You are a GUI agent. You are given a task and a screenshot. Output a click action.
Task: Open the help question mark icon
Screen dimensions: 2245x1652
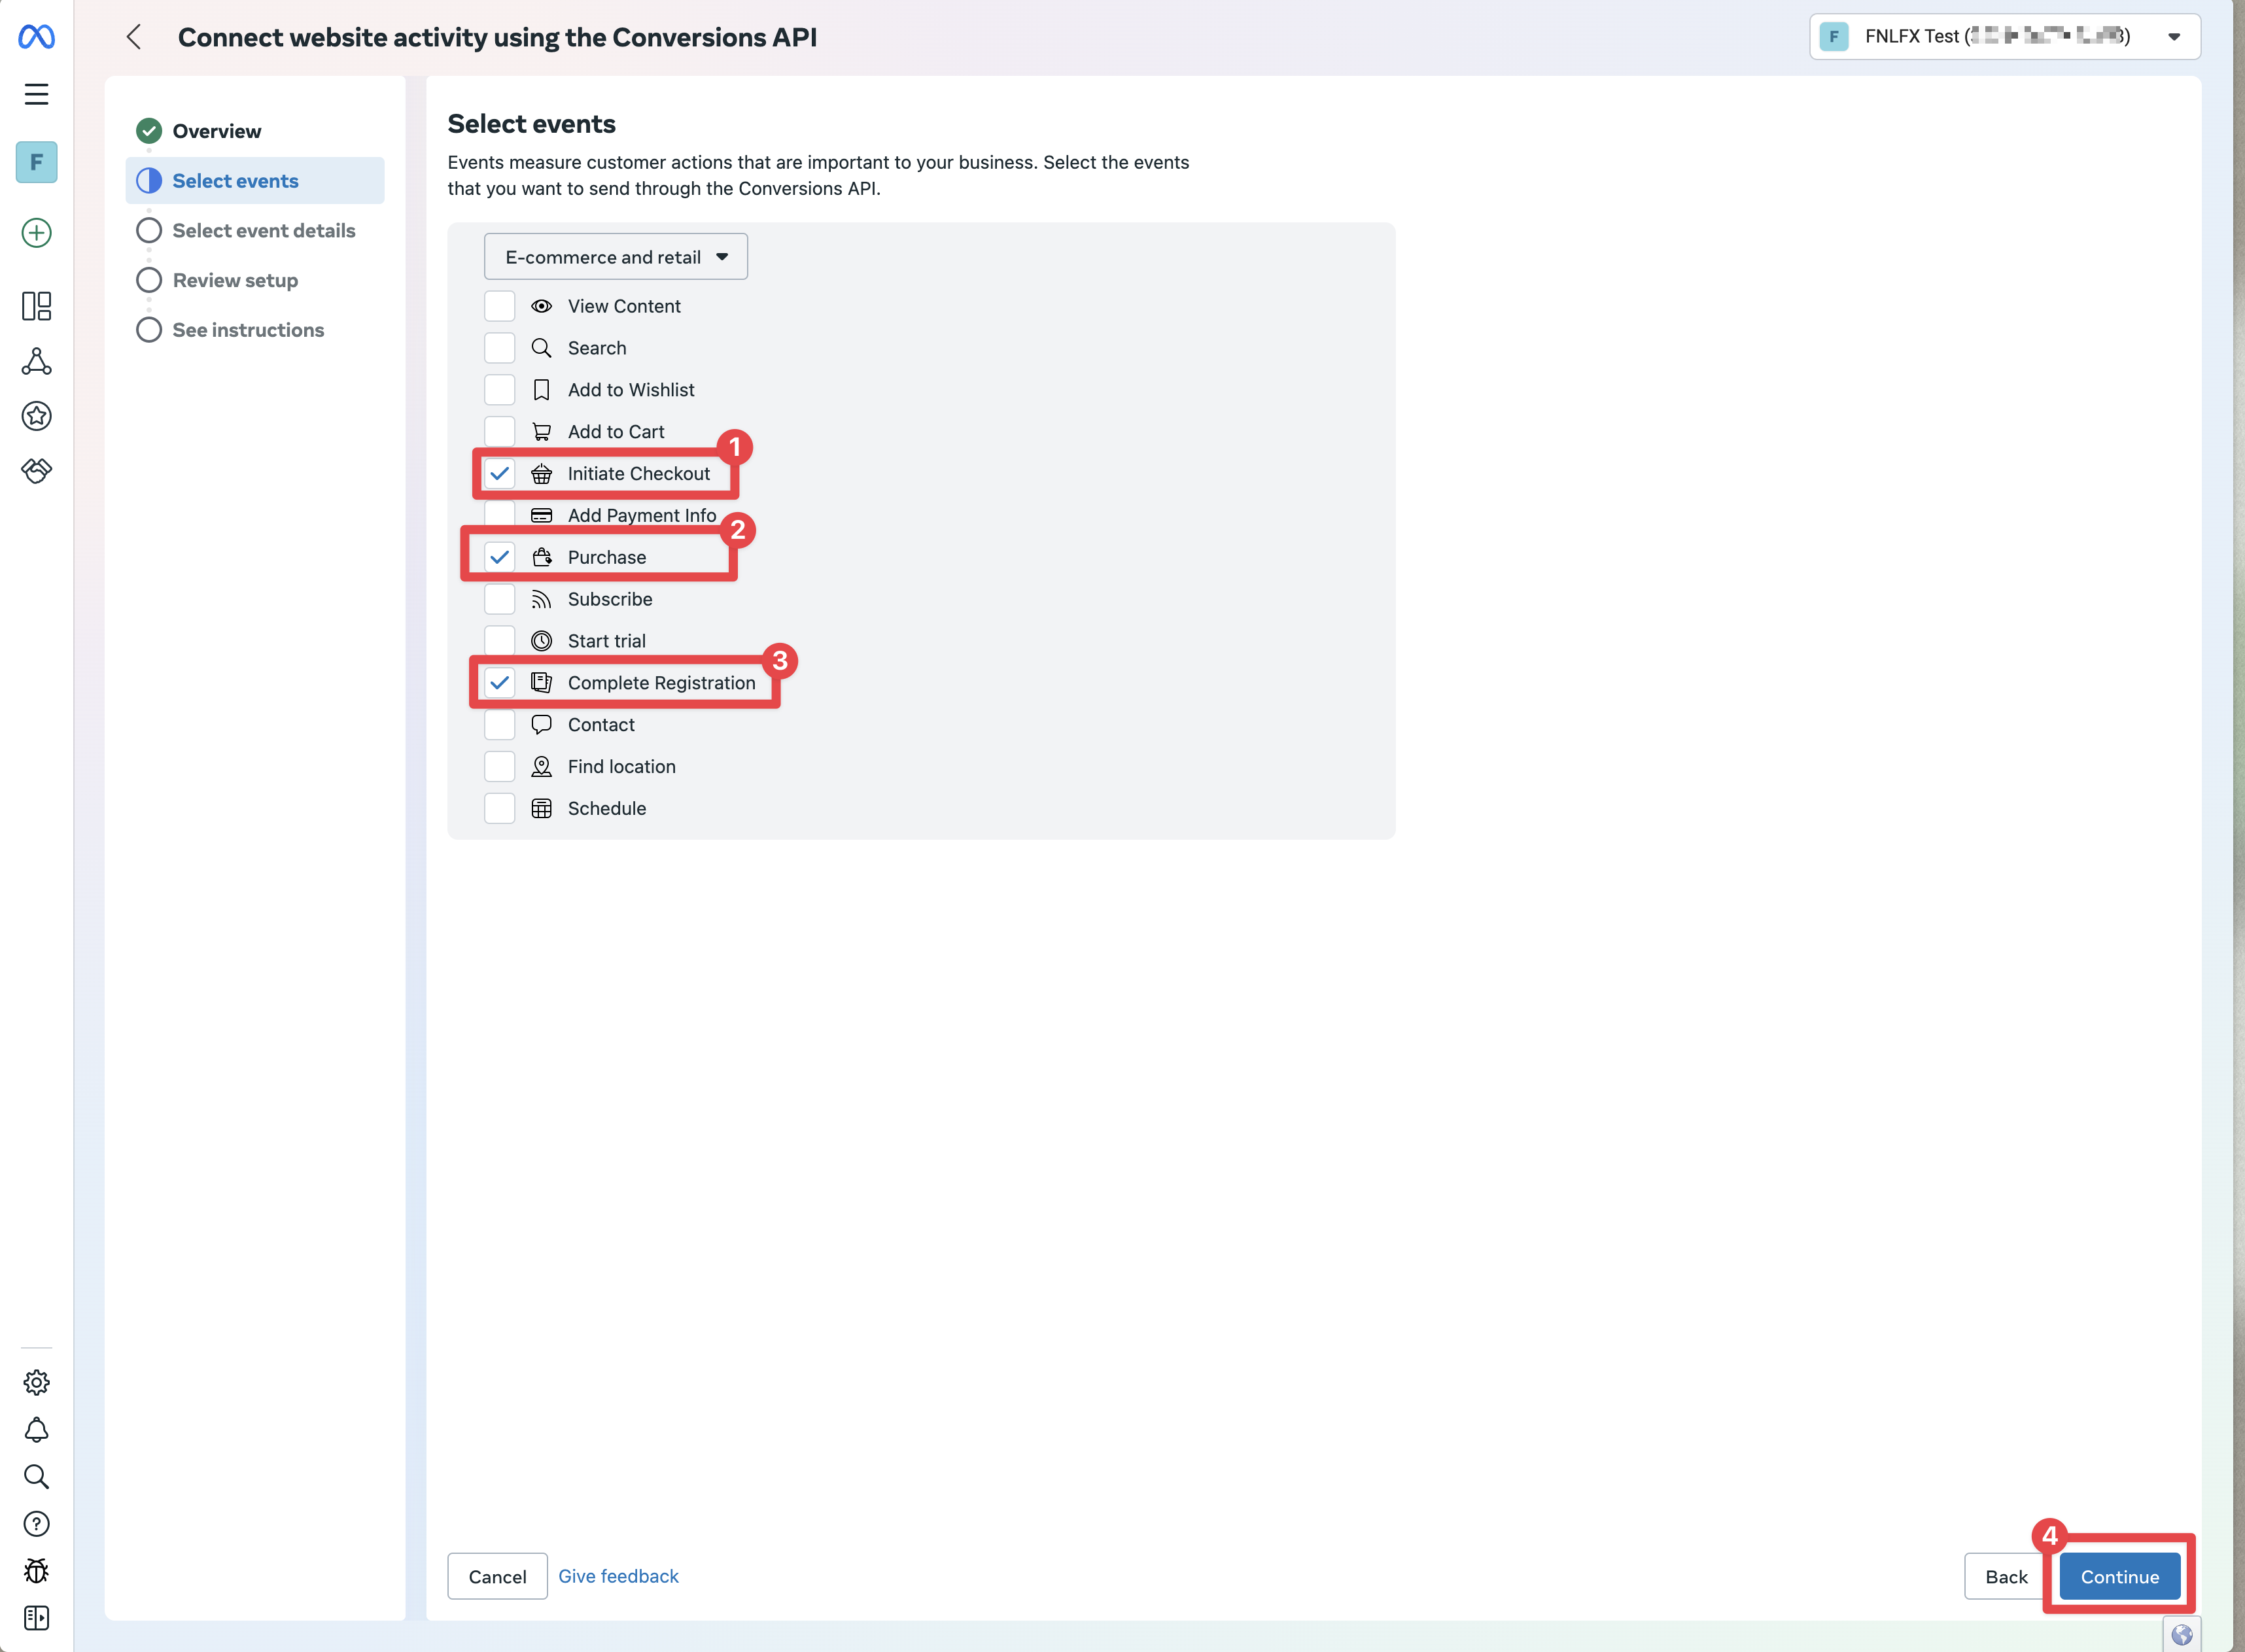pyautogui.click(x=36, y=1523)
